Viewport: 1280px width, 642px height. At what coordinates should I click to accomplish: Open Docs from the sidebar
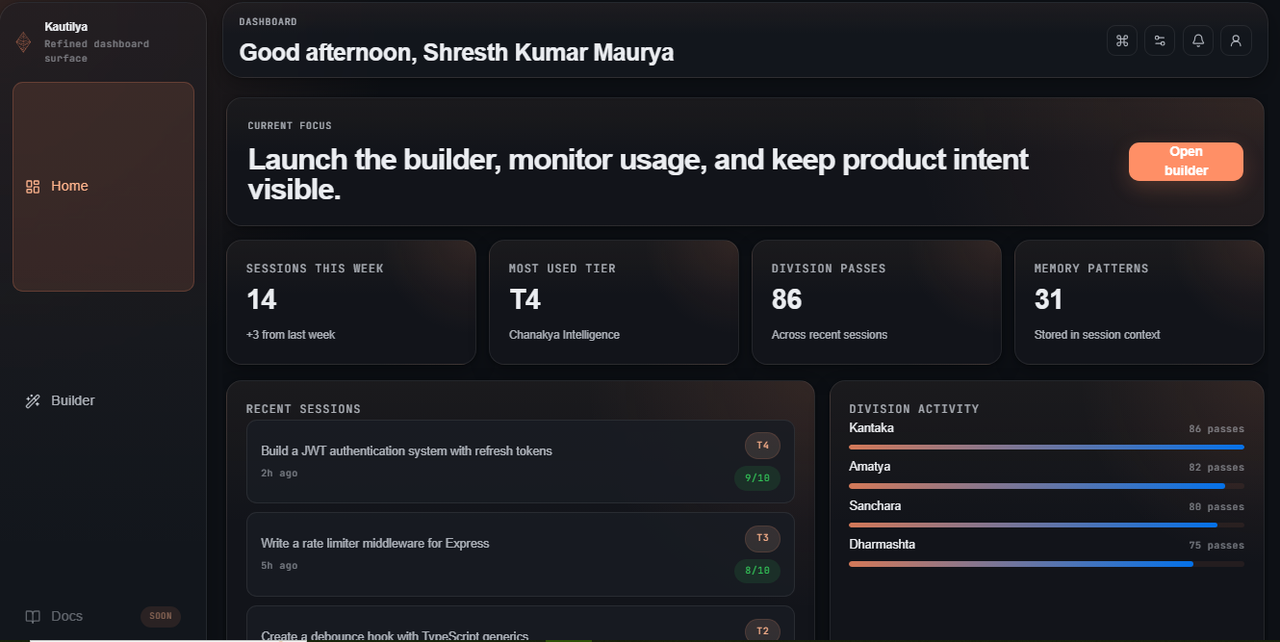(x=103, y=616)
